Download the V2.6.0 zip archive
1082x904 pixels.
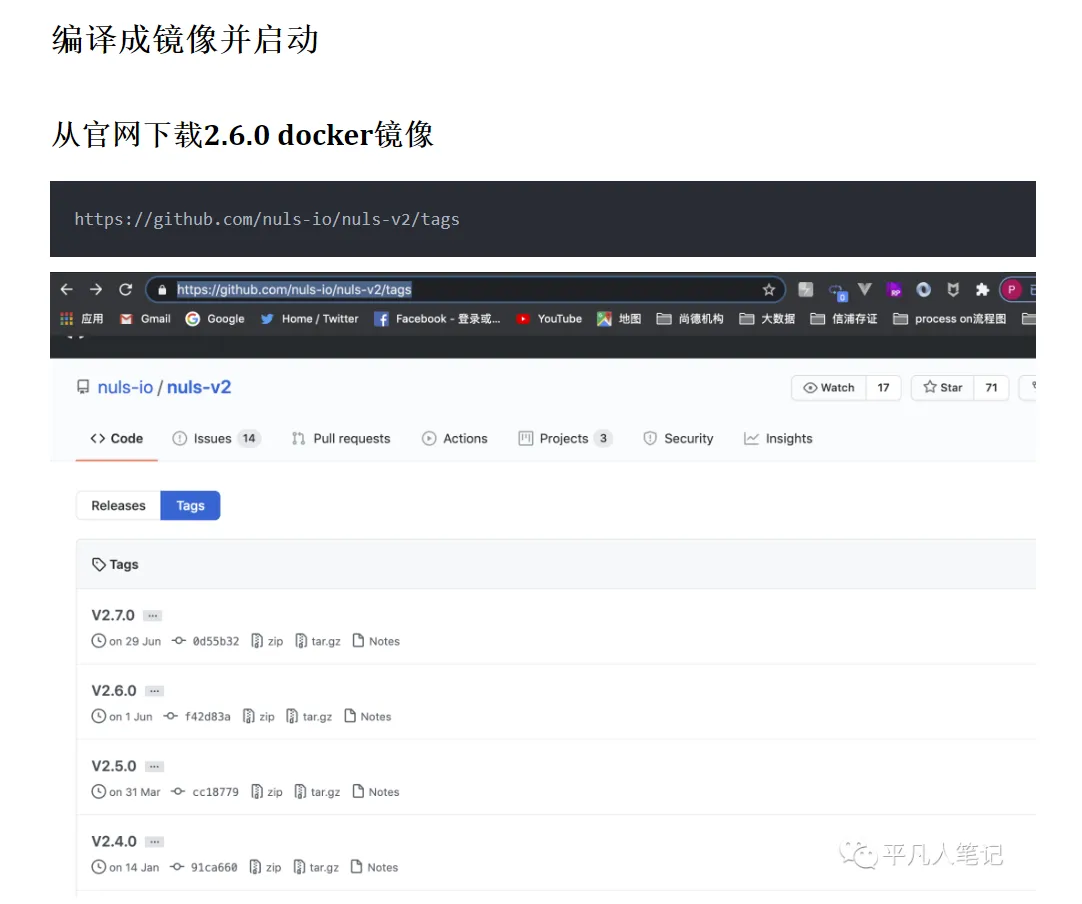point(259,716)
